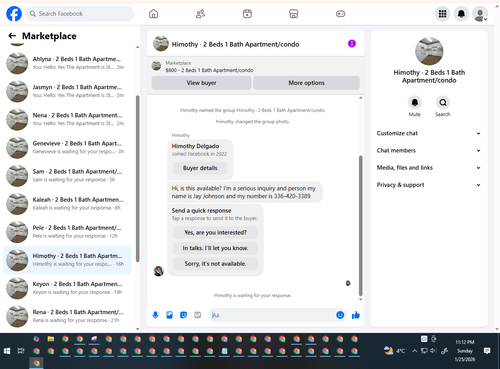Screen dimensions: 500x369
Task: Click the message text input box
Action: click(272, 315)
